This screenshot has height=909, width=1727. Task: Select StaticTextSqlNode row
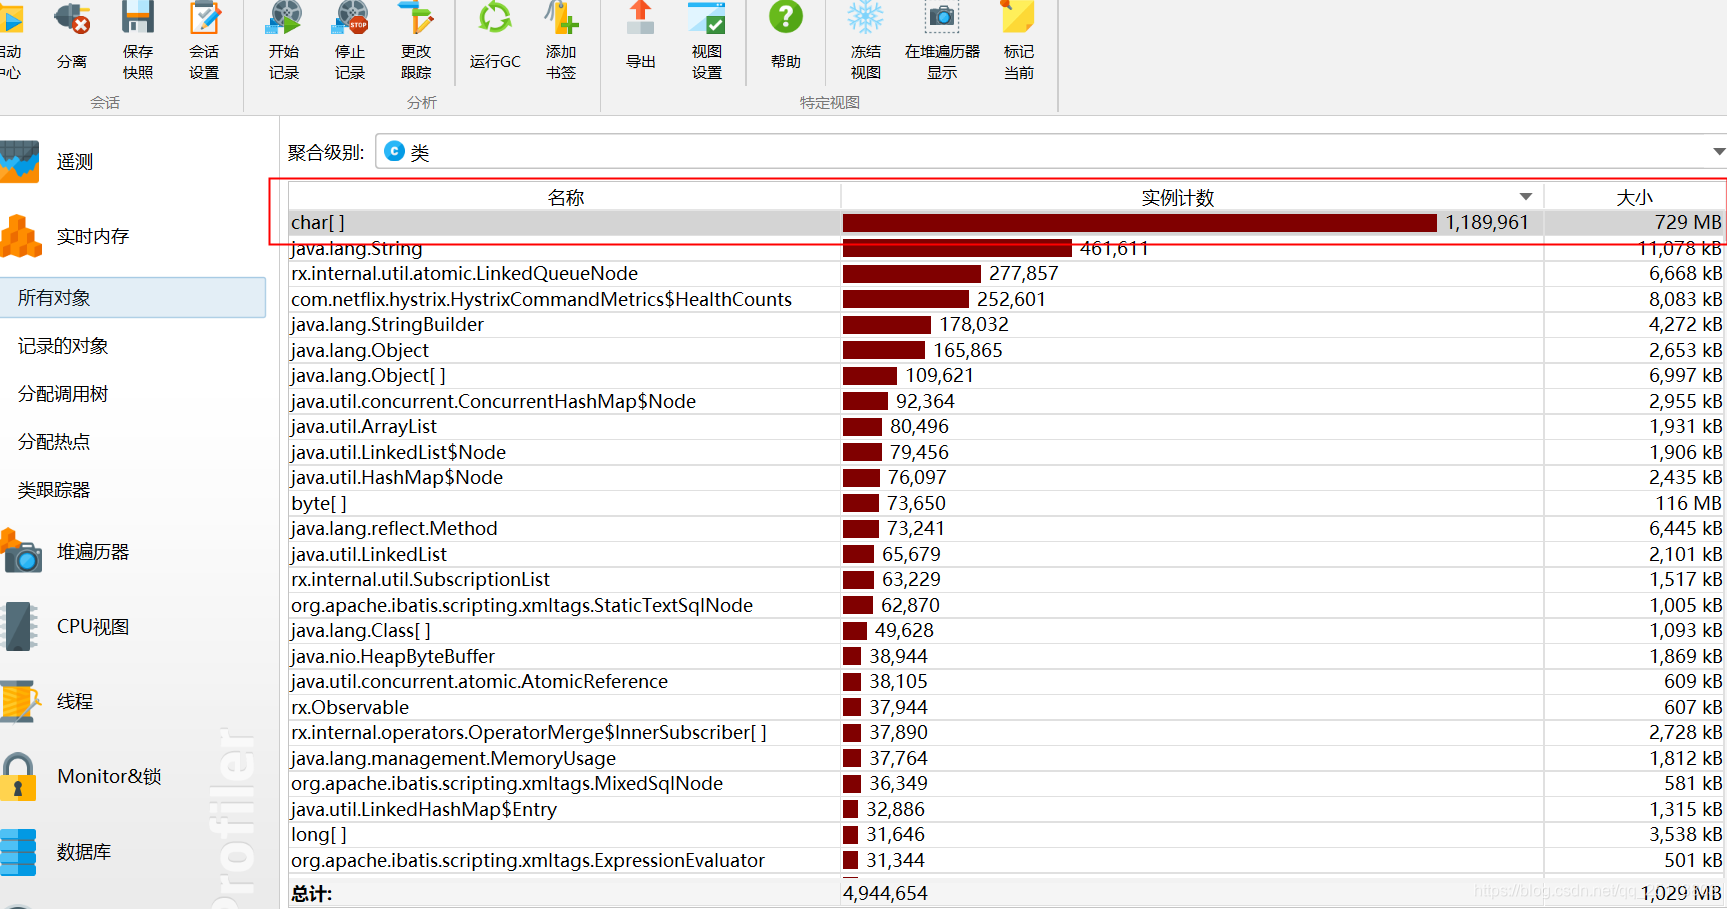(1008, 605)
